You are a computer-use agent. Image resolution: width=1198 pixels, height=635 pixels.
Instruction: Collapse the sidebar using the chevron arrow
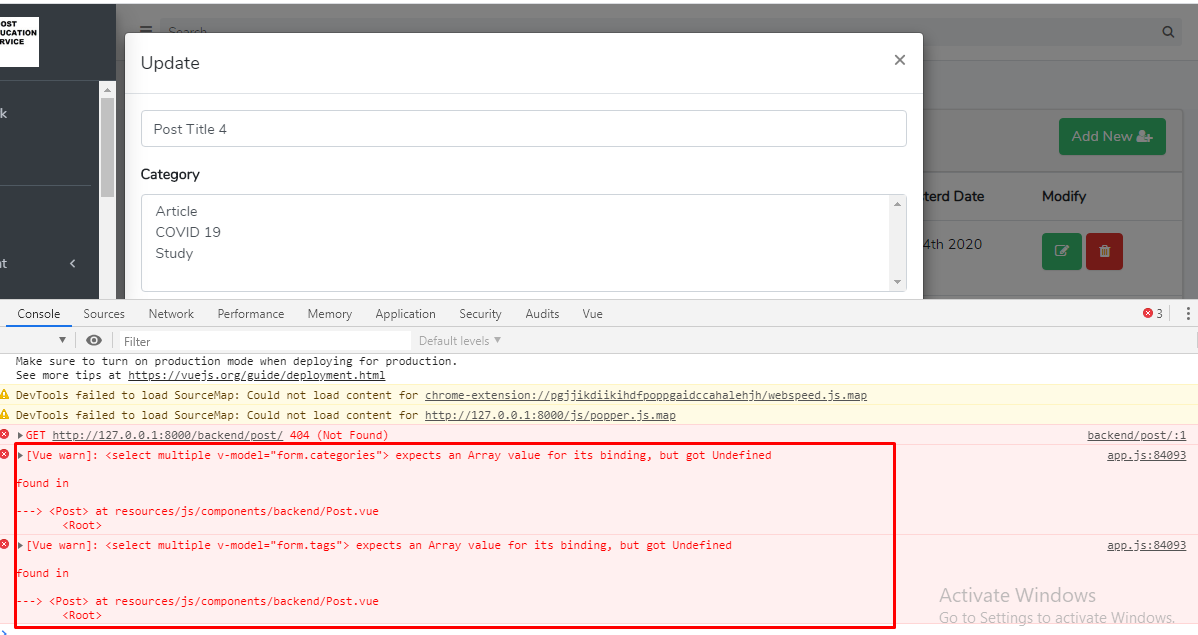coord(72,263)
